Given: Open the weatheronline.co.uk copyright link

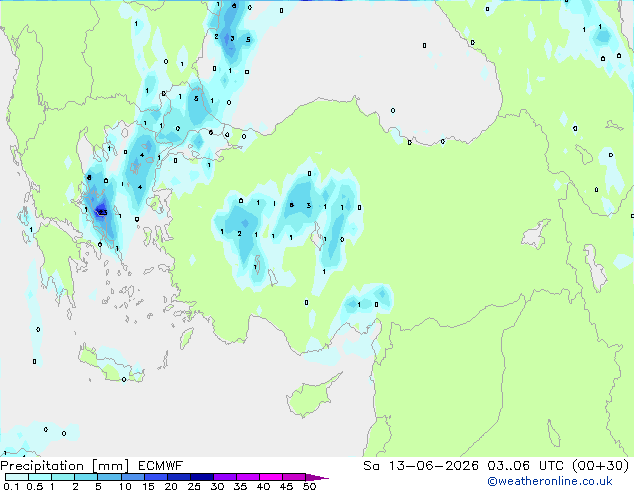Looking at the screenshot, I should pos(550,481).
